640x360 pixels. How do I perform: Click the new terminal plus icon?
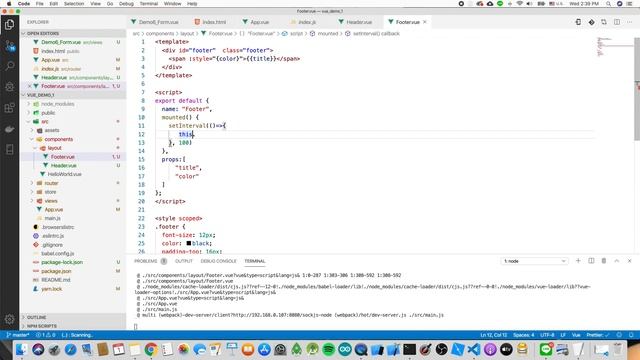[x=578, y=261]
